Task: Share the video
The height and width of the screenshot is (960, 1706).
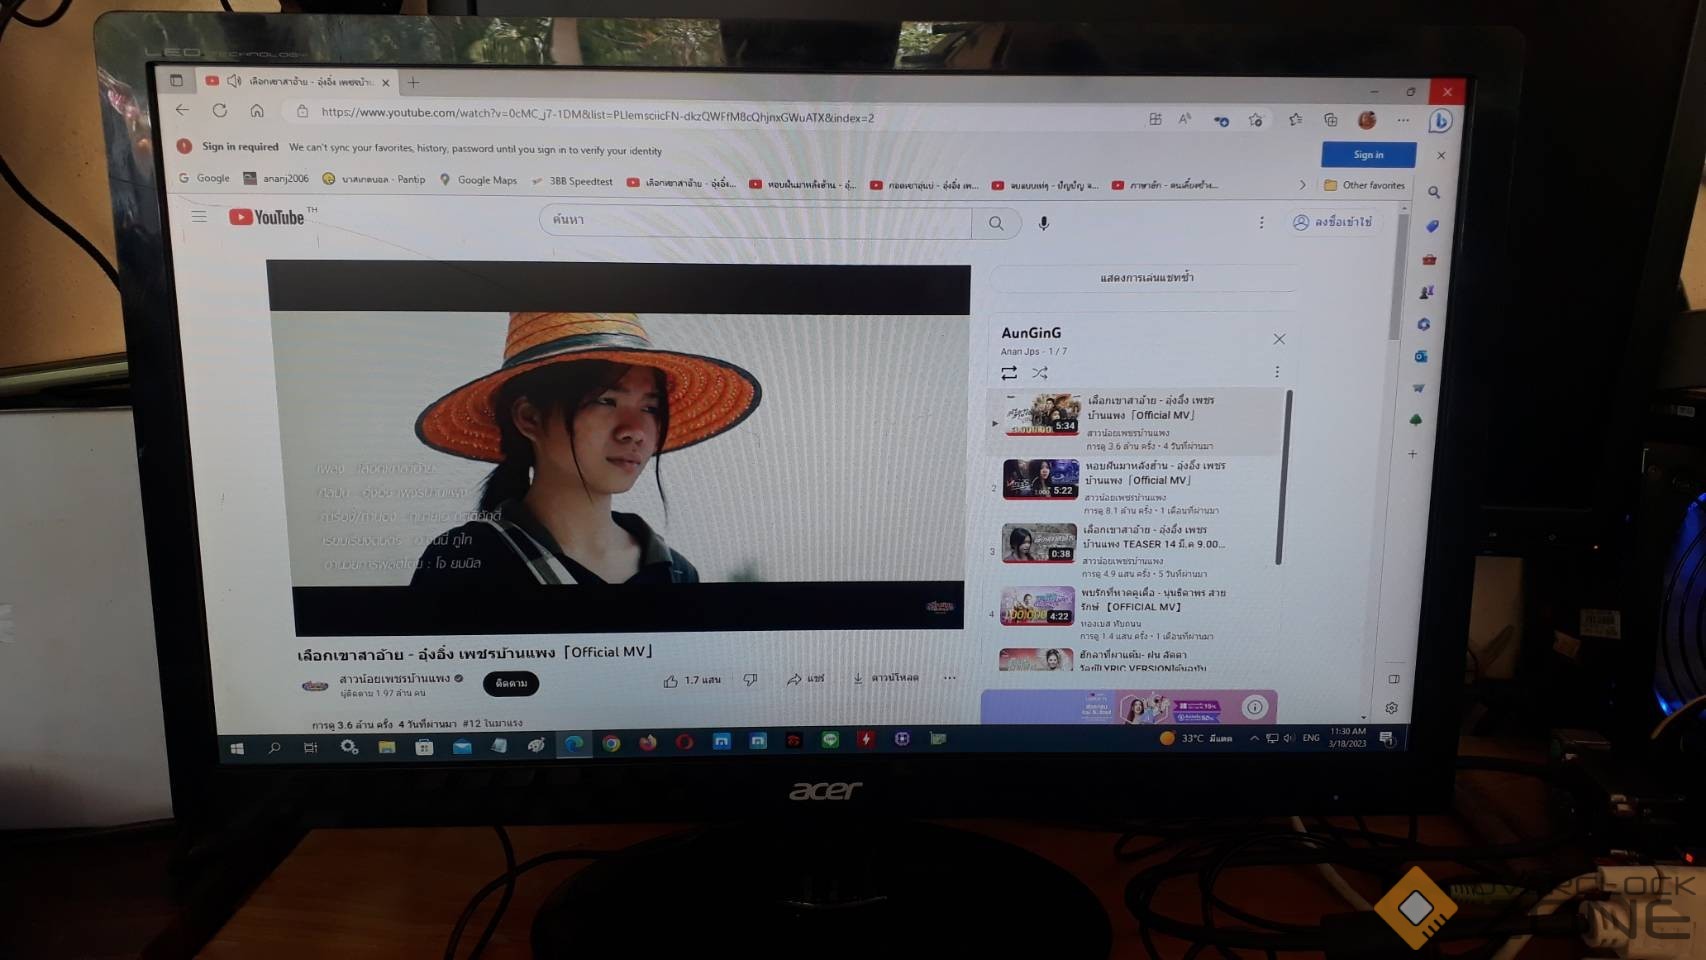Action: pos(805,679)
